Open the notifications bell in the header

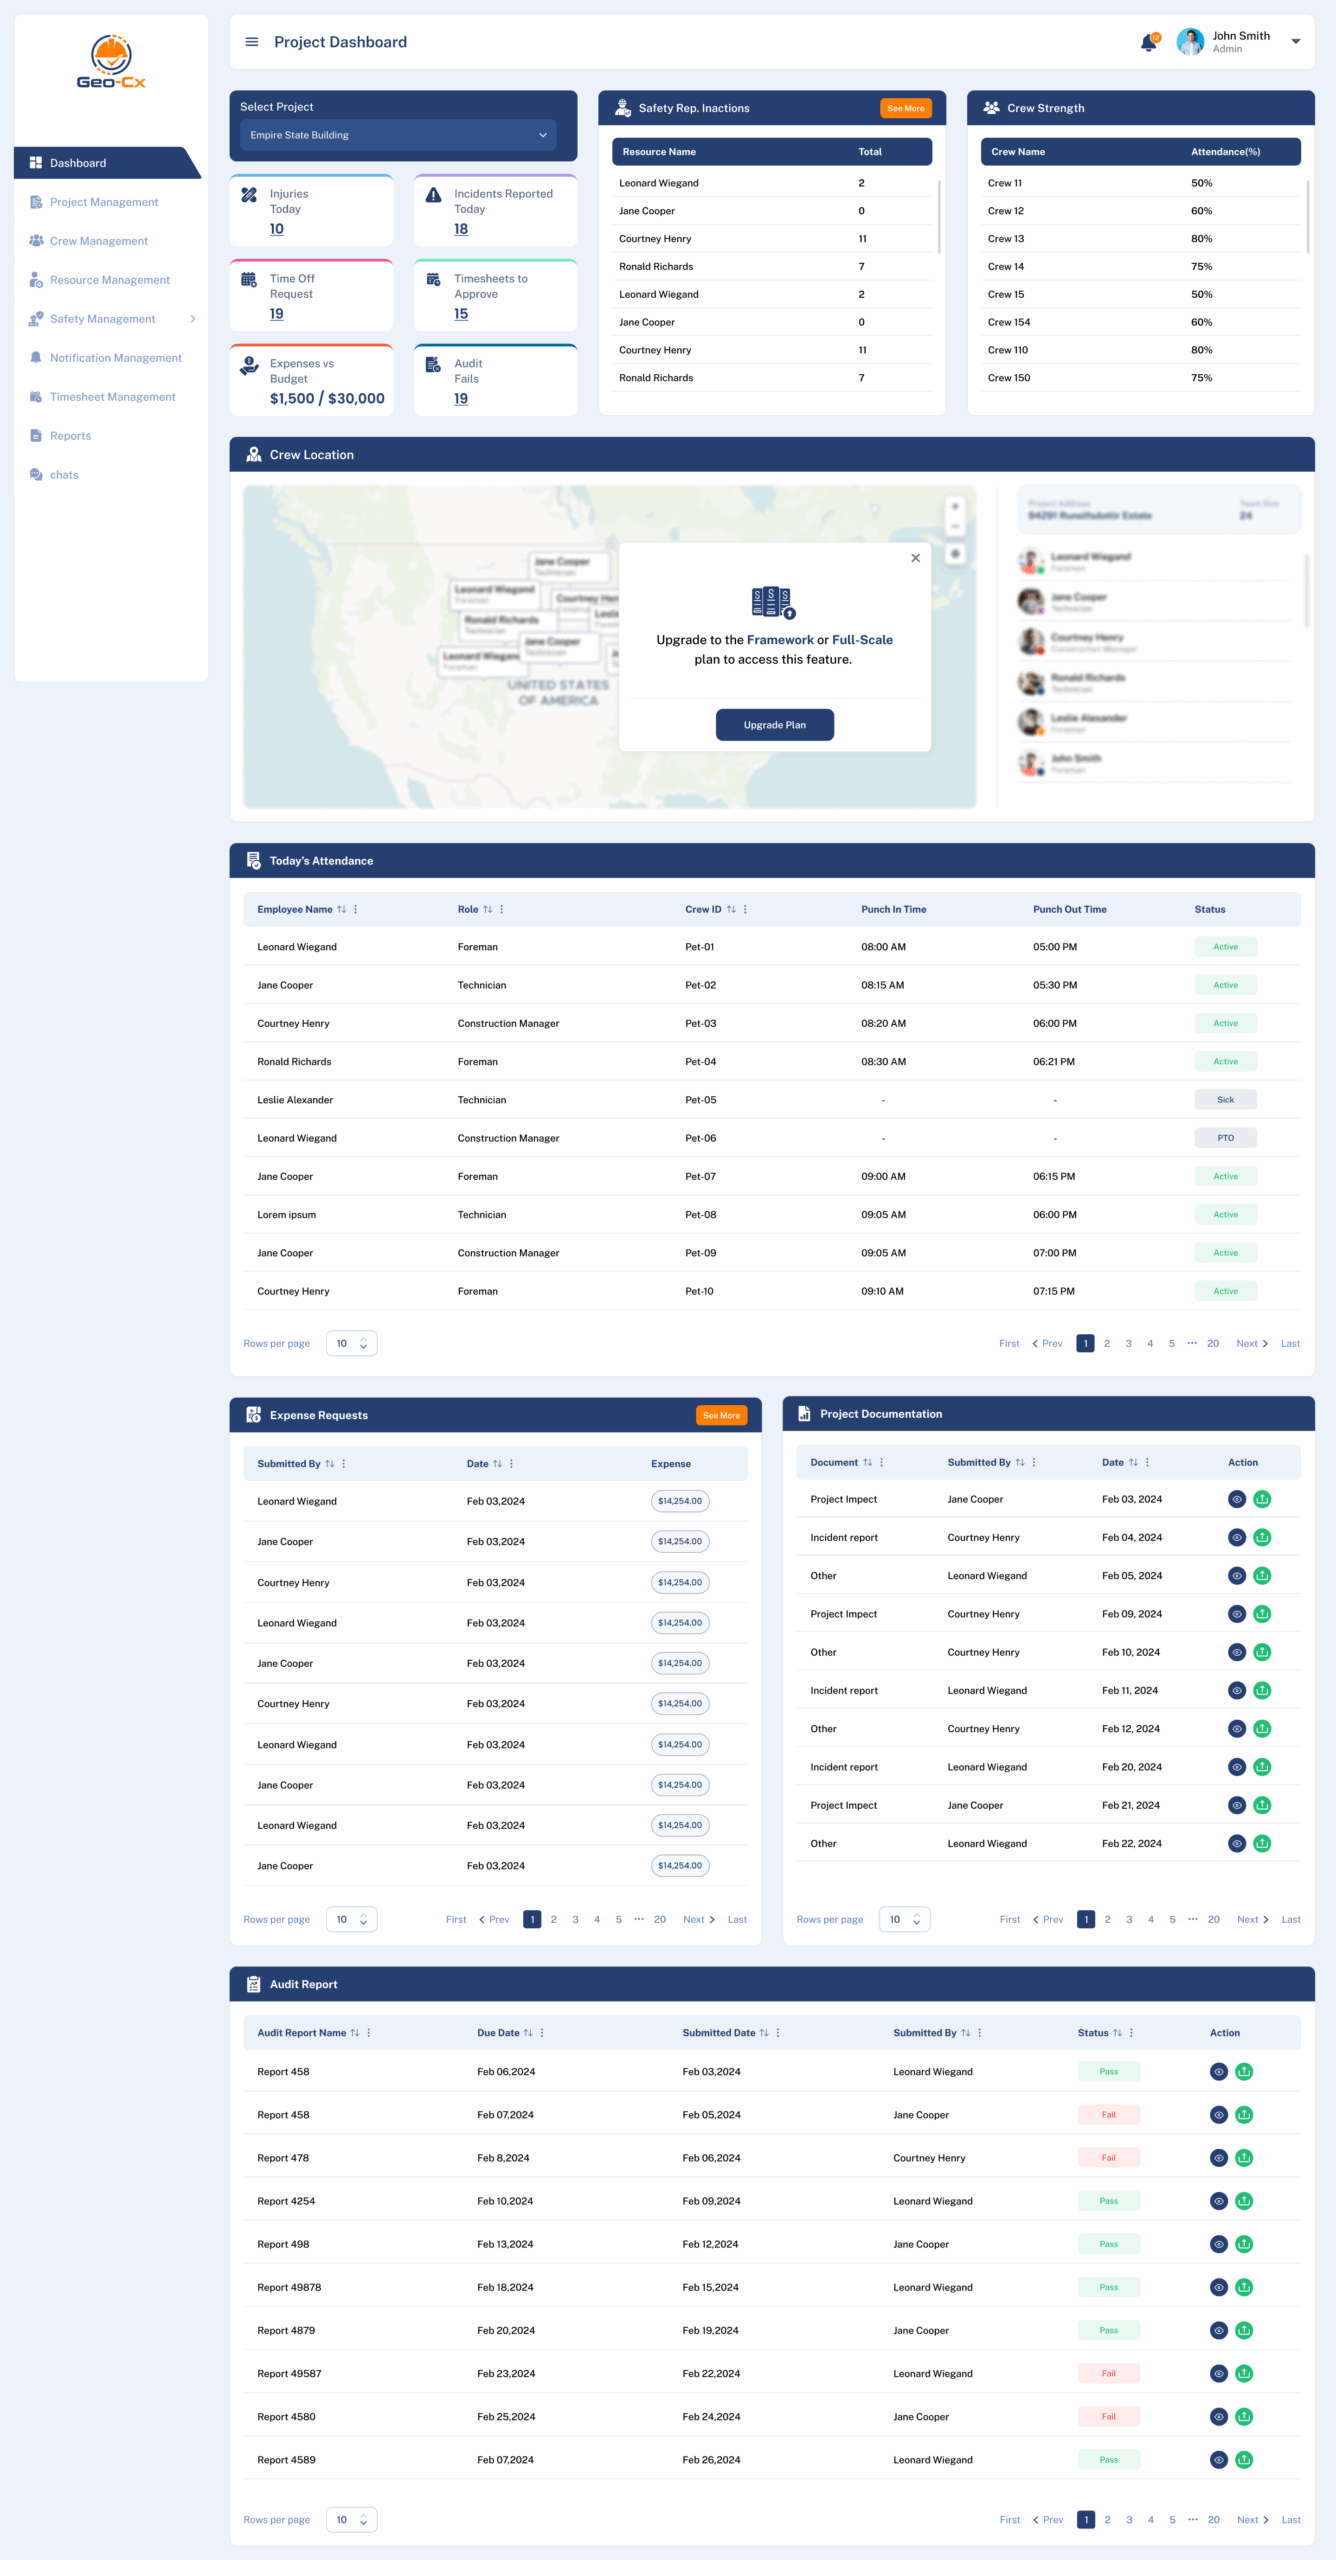point(1149,42)
